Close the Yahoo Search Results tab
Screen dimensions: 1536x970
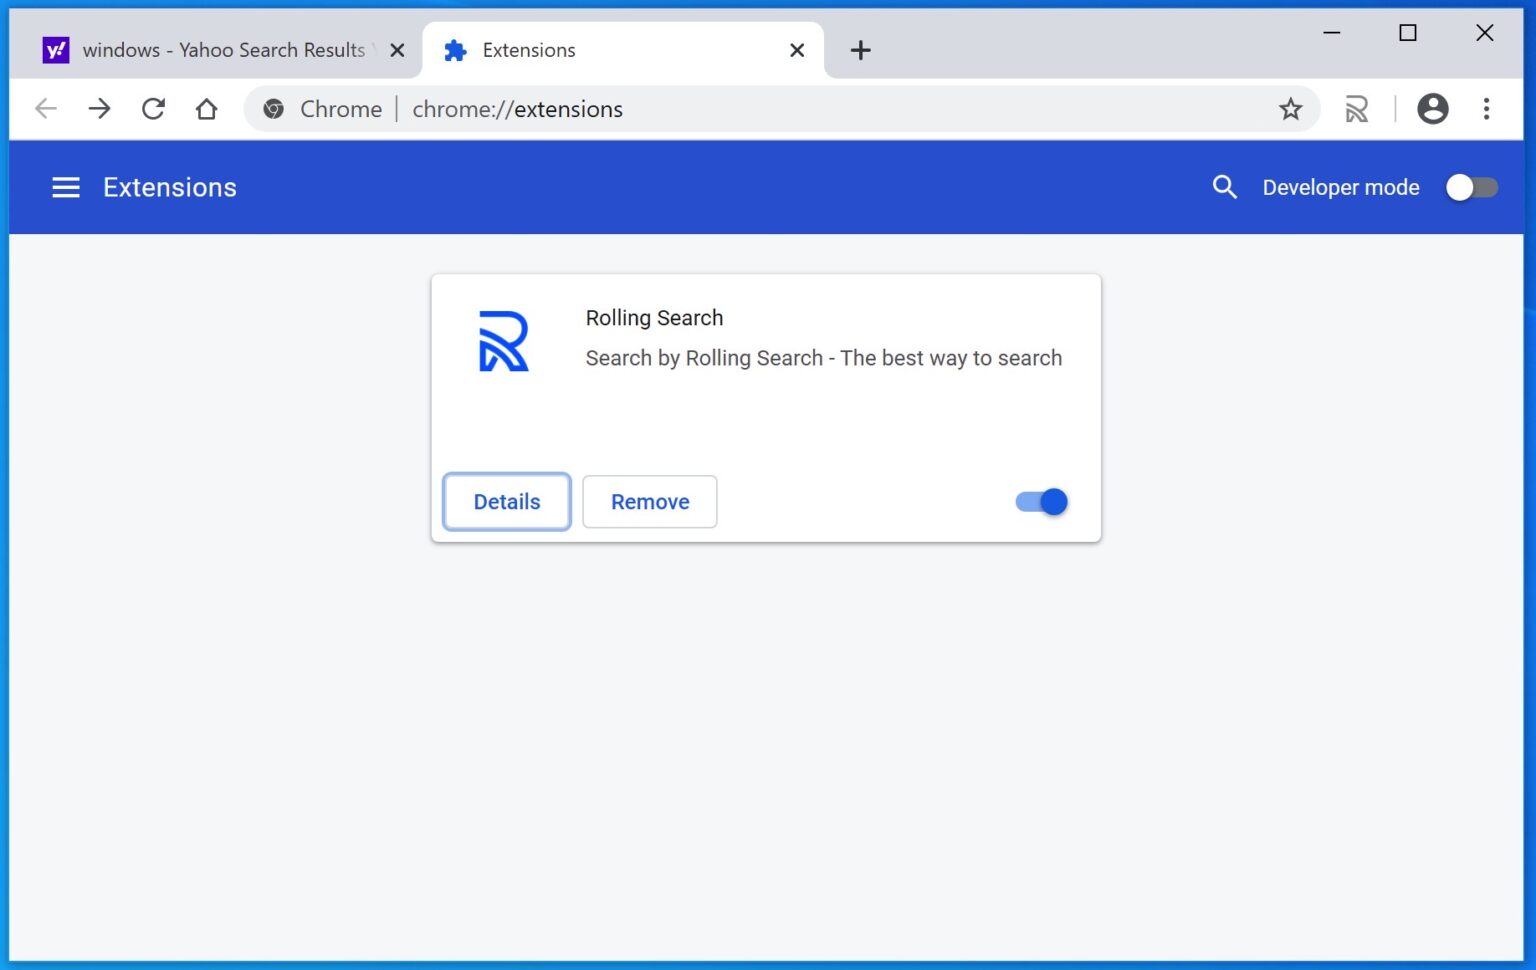coord(397,50)
